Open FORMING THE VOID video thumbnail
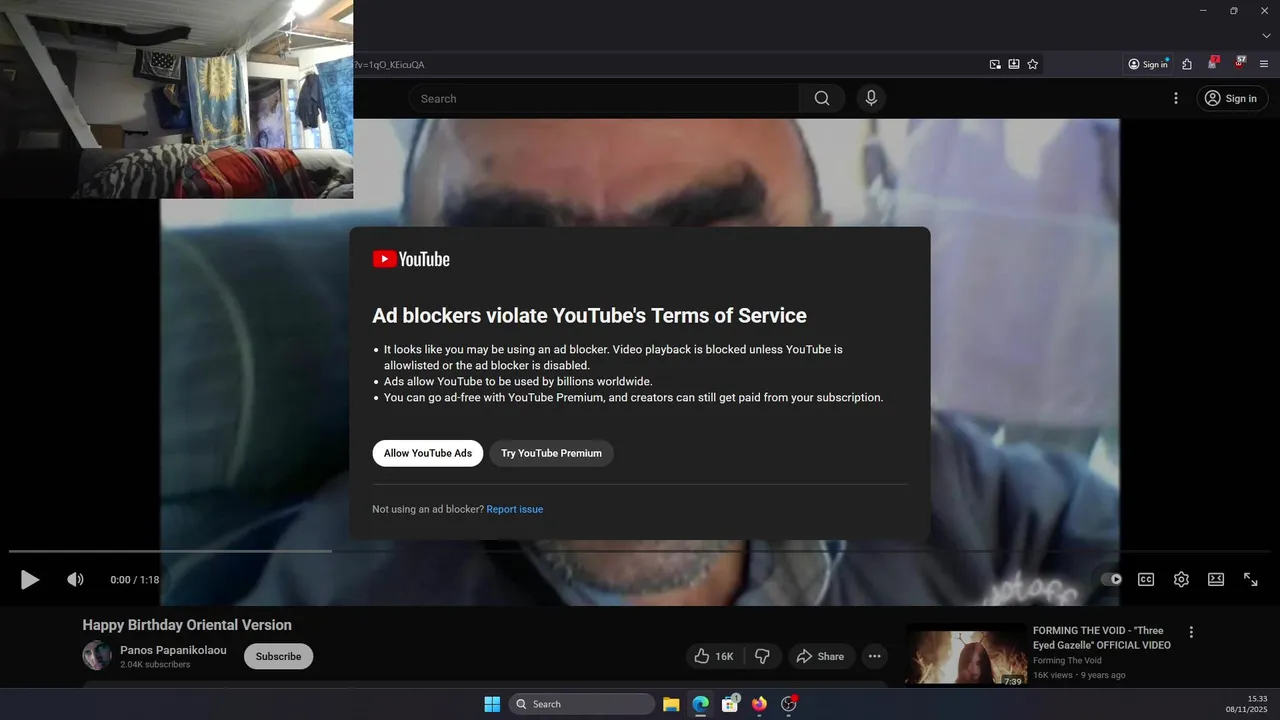The image size is (1280, 720). pyautogui.click(x=965, y=656)
